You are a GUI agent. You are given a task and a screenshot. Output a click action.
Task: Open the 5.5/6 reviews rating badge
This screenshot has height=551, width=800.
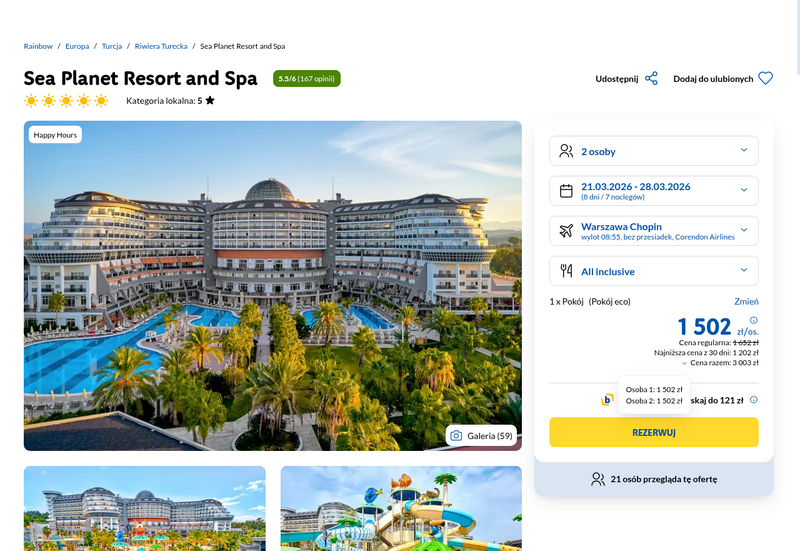(307, 79)
